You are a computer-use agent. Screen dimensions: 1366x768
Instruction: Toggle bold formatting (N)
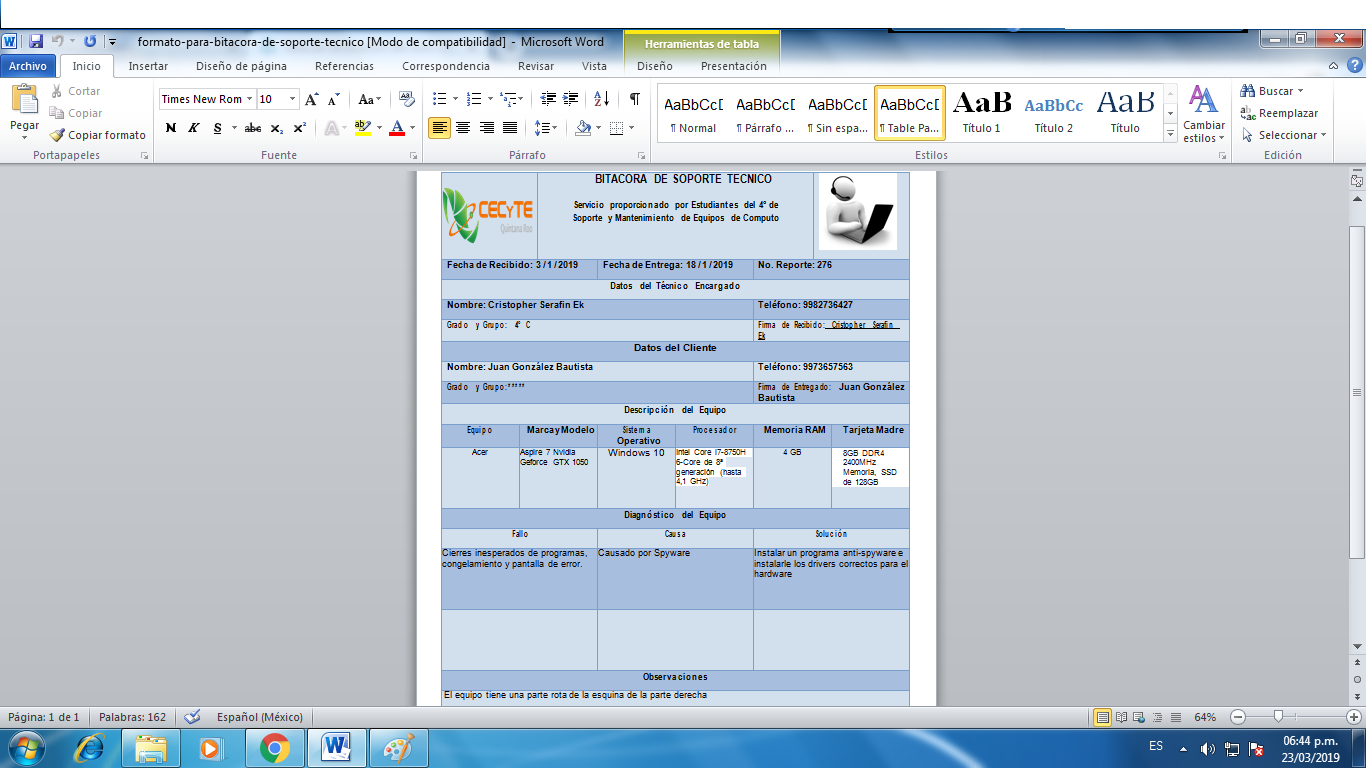(x=170, y=128)
